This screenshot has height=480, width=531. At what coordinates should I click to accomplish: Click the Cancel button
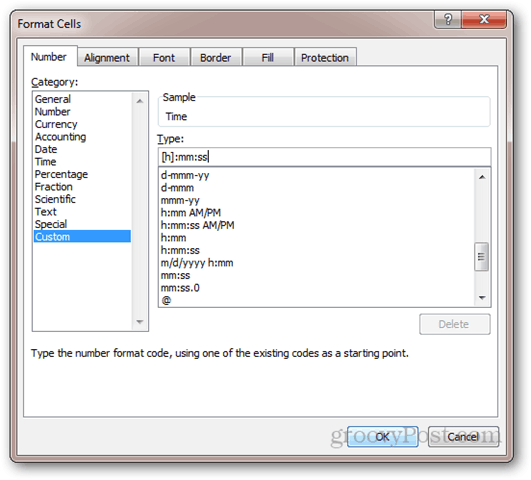pyautogui.click(x=463, y=437)
